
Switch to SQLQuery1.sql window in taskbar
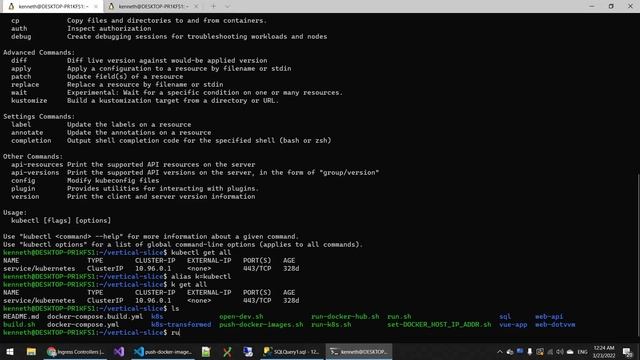click(x=291, y=351)
